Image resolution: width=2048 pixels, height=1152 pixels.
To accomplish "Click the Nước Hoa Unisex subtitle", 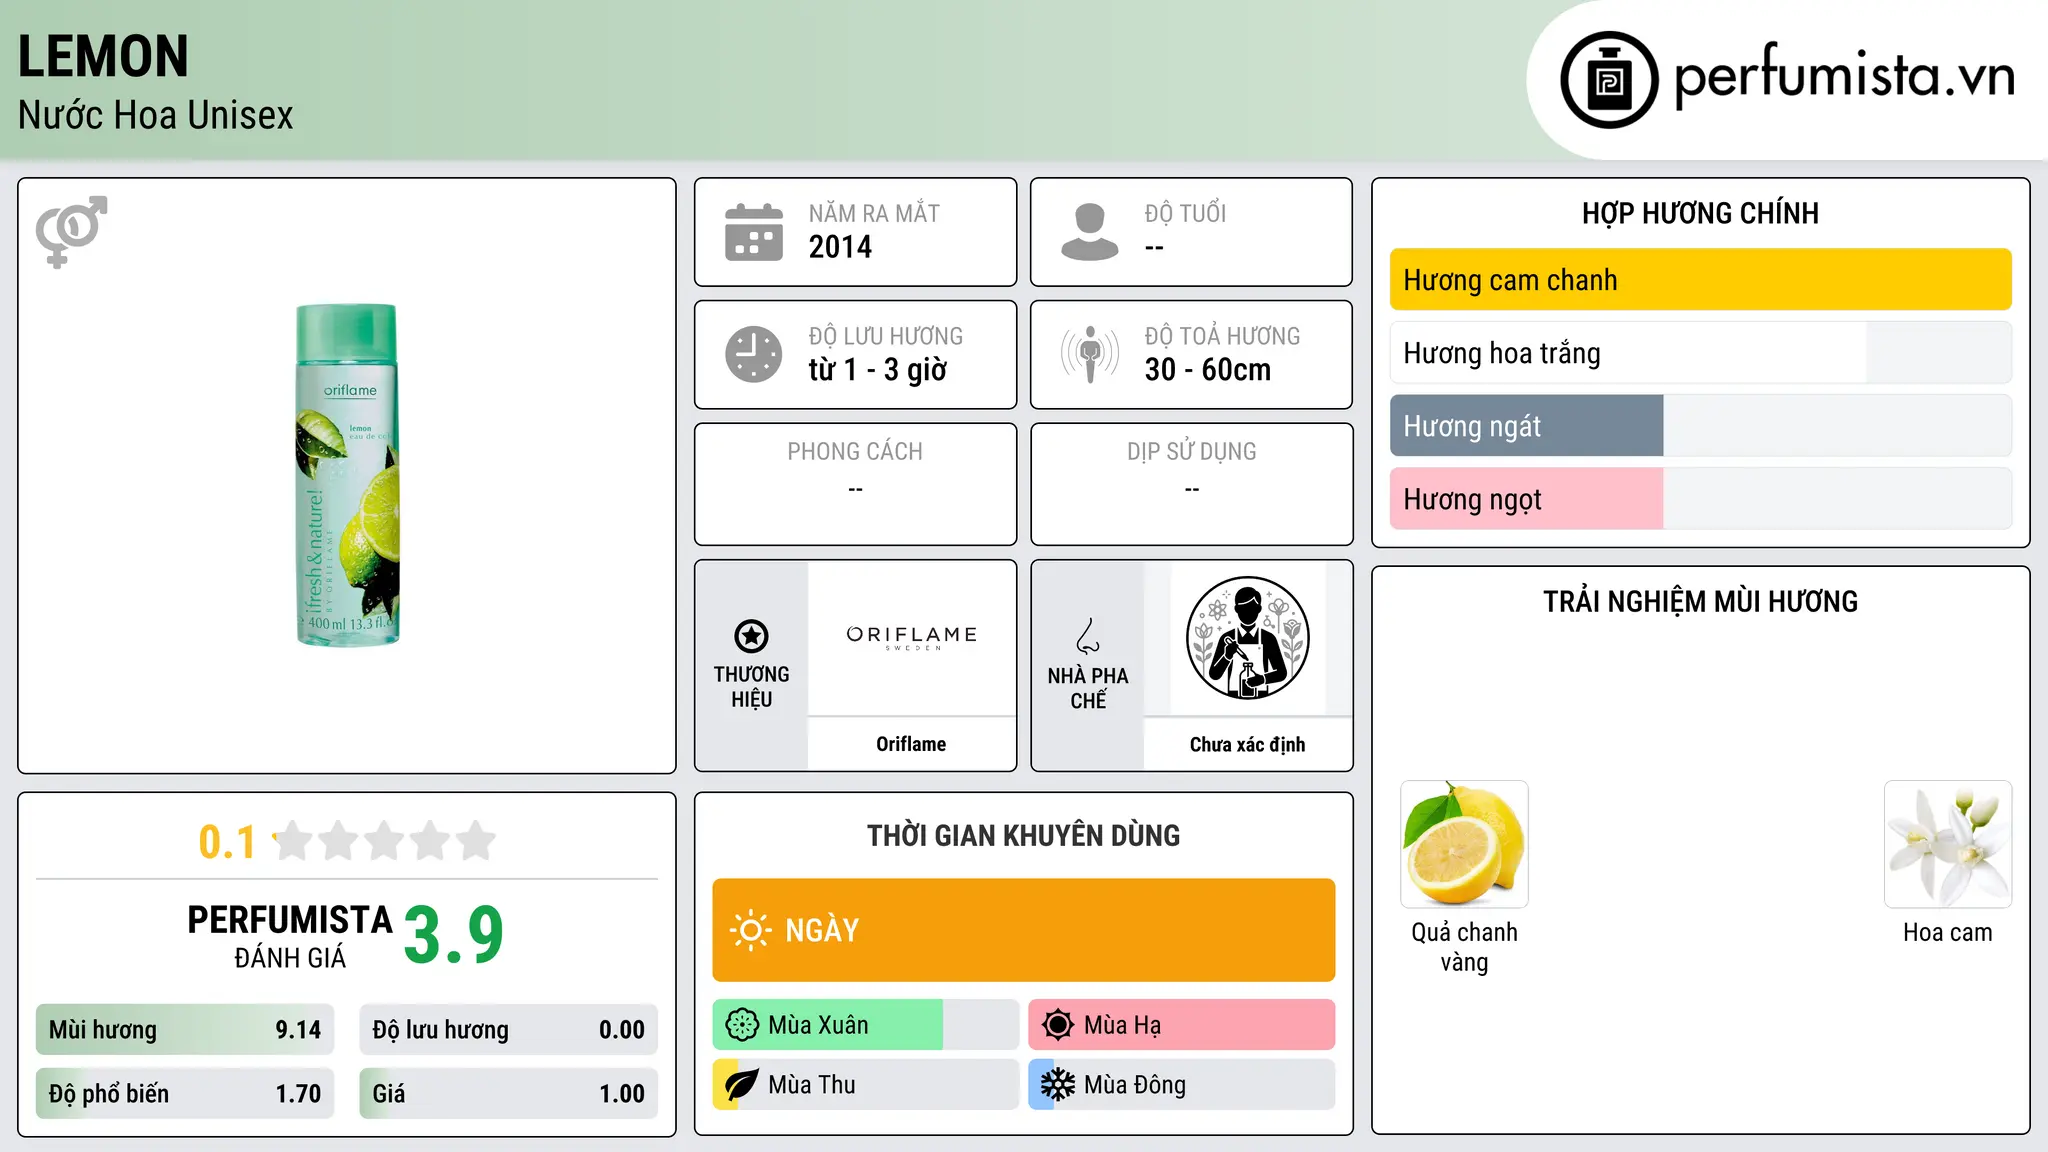I will point(156,116).
